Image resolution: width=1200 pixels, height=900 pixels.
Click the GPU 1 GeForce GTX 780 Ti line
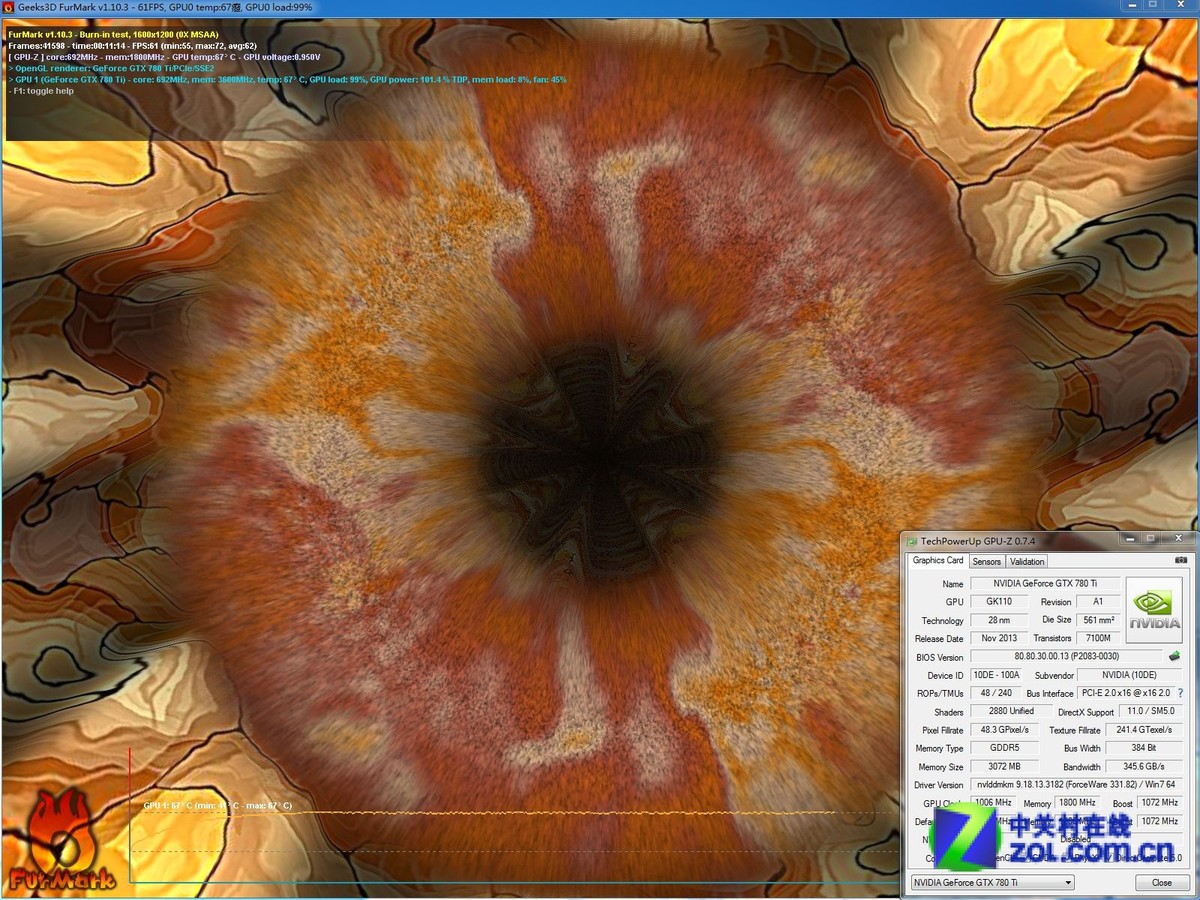click(287, 79)
